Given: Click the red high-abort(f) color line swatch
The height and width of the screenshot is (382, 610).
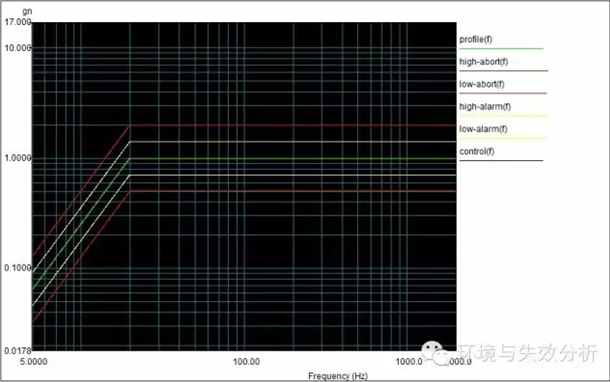Looking at the screenshot, I should (503, 71).
